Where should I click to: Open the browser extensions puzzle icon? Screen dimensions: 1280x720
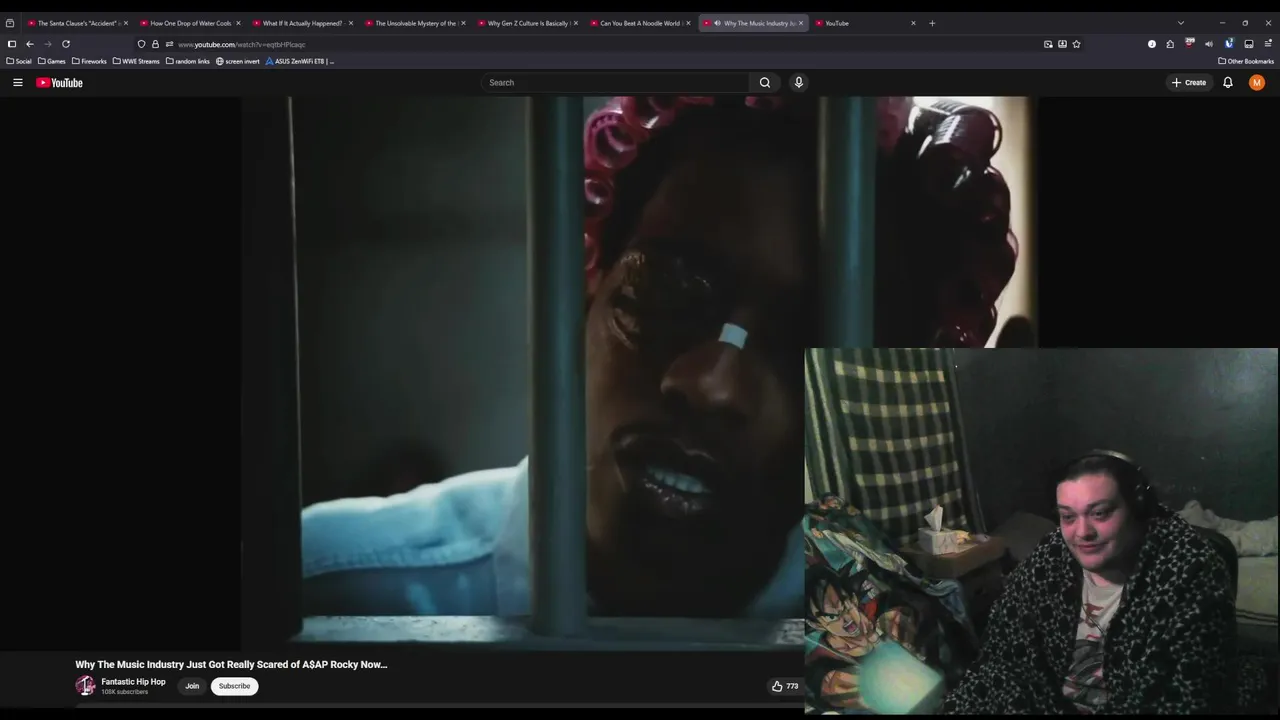(x=1170, y=44)
